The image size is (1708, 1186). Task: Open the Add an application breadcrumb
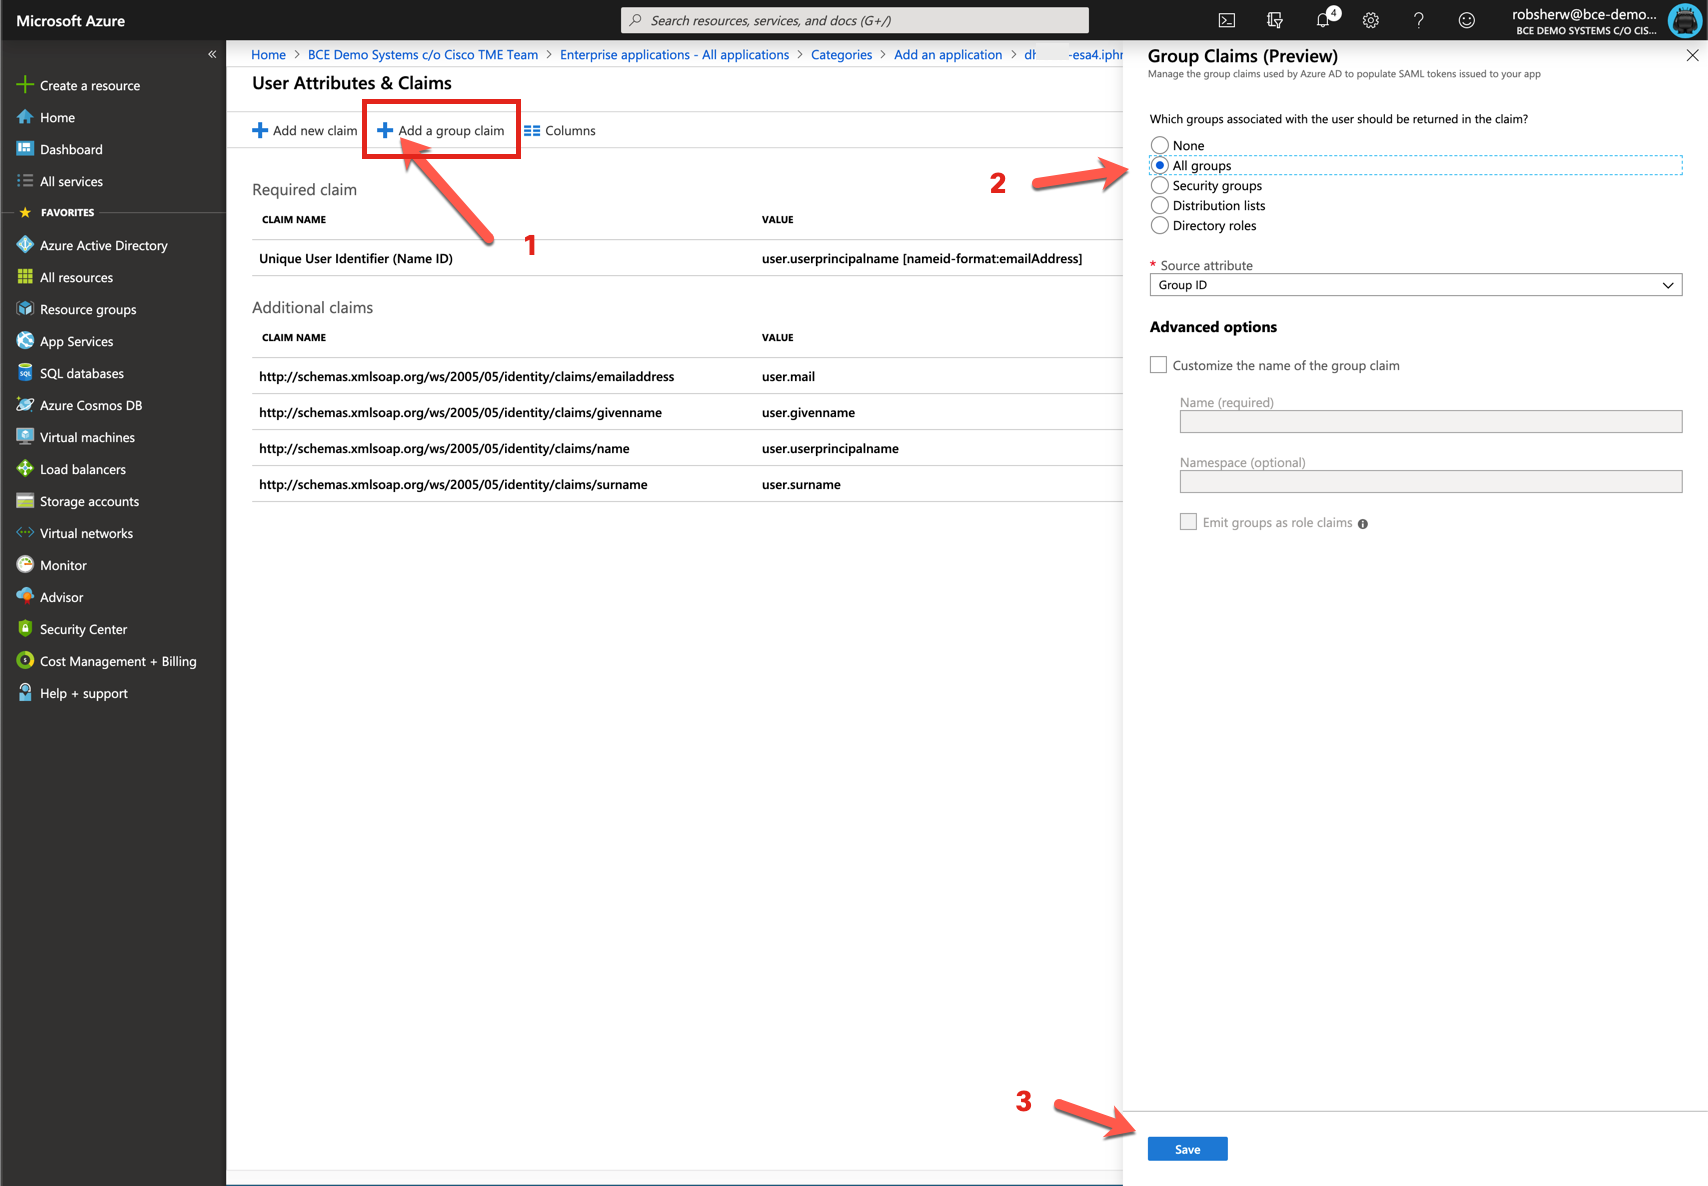point(948,55)
